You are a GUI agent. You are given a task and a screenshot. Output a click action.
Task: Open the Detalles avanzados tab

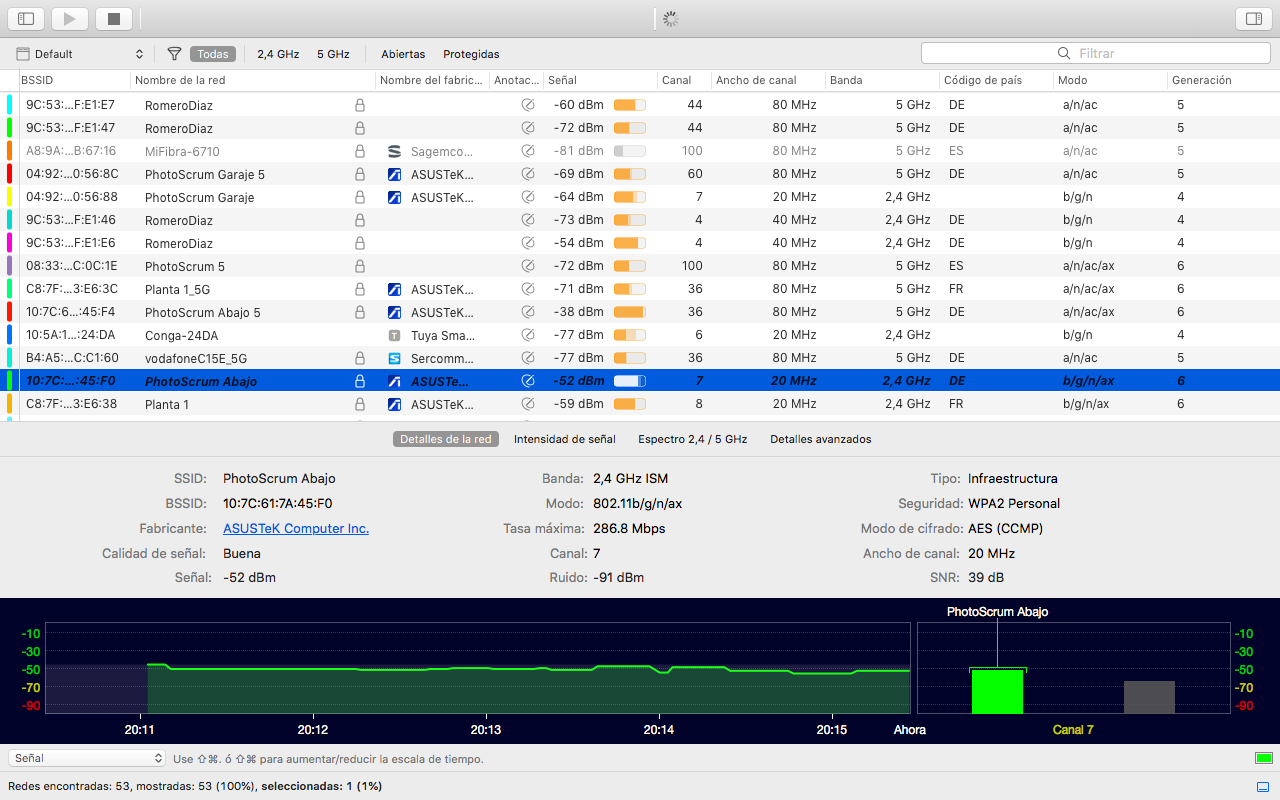tap(821, 439)
